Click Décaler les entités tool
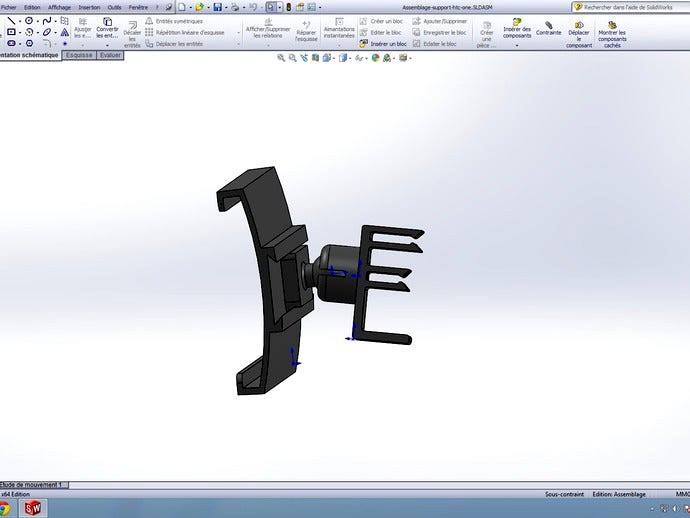Viewport: 690px width, 518px height. click(x=132, y=34)
